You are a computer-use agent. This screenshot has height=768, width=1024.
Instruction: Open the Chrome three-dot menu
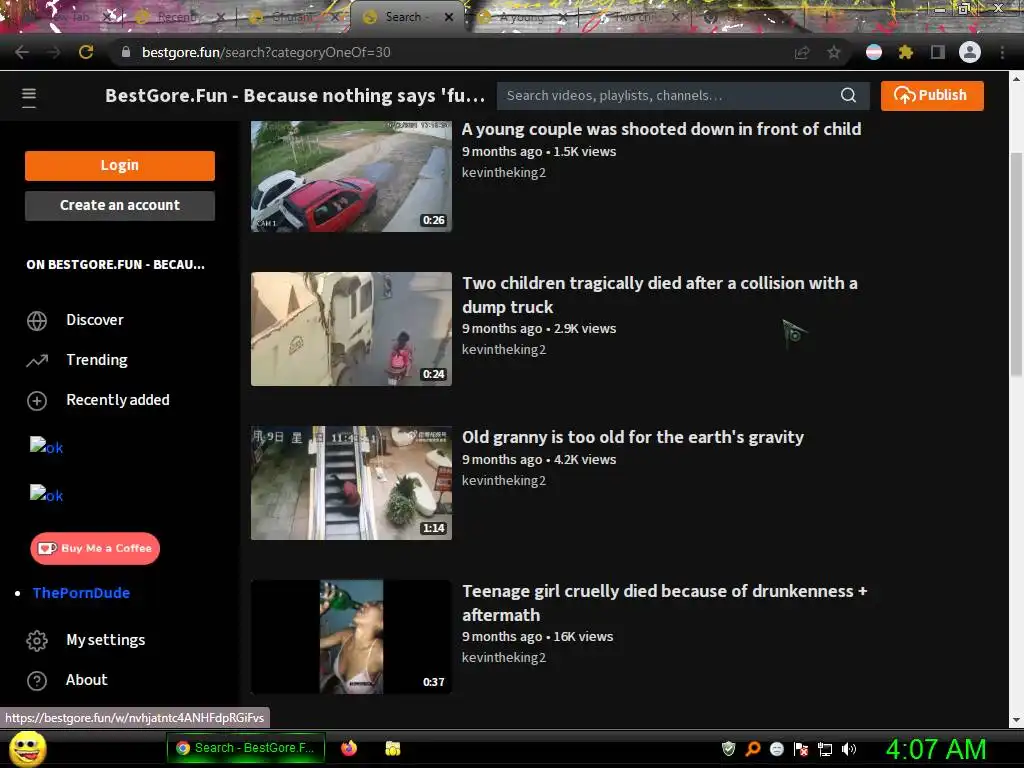[x=1002, y=52]
